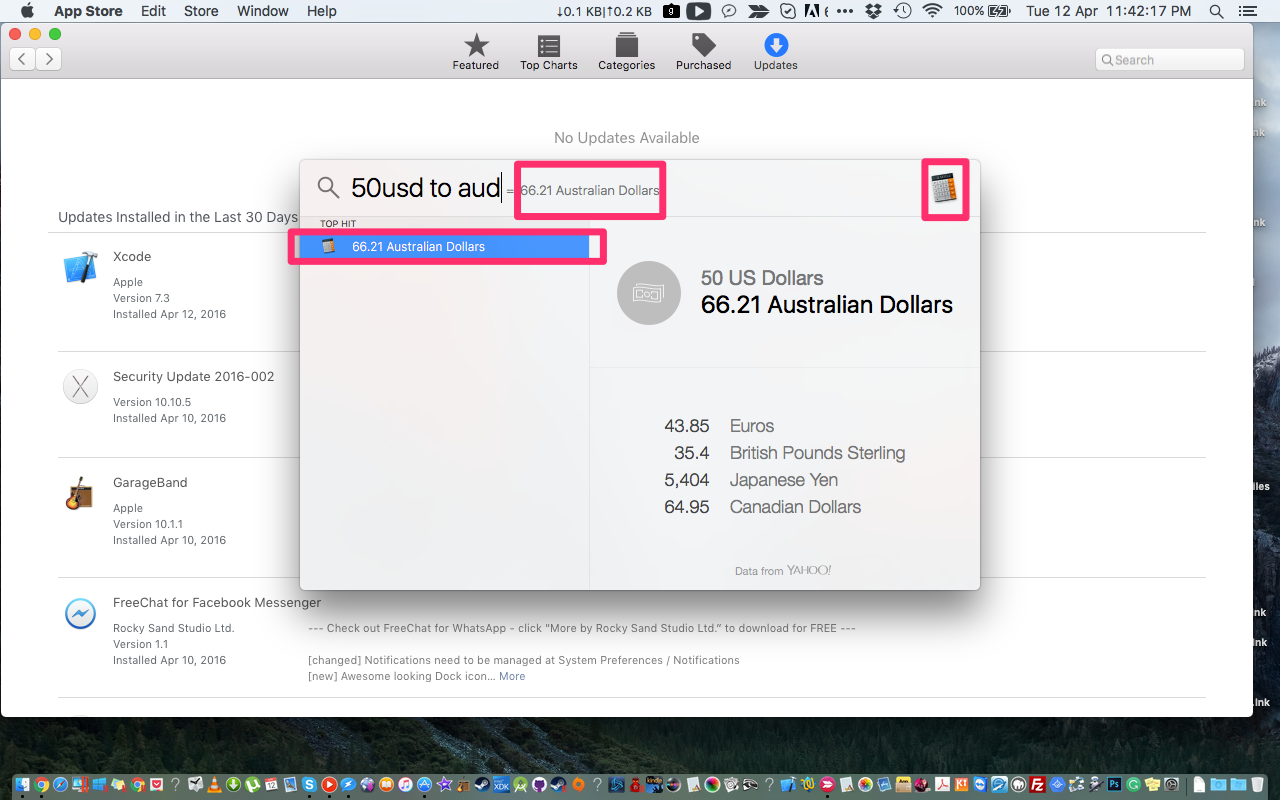Open iMovie from the Dock

pos(444,785)
